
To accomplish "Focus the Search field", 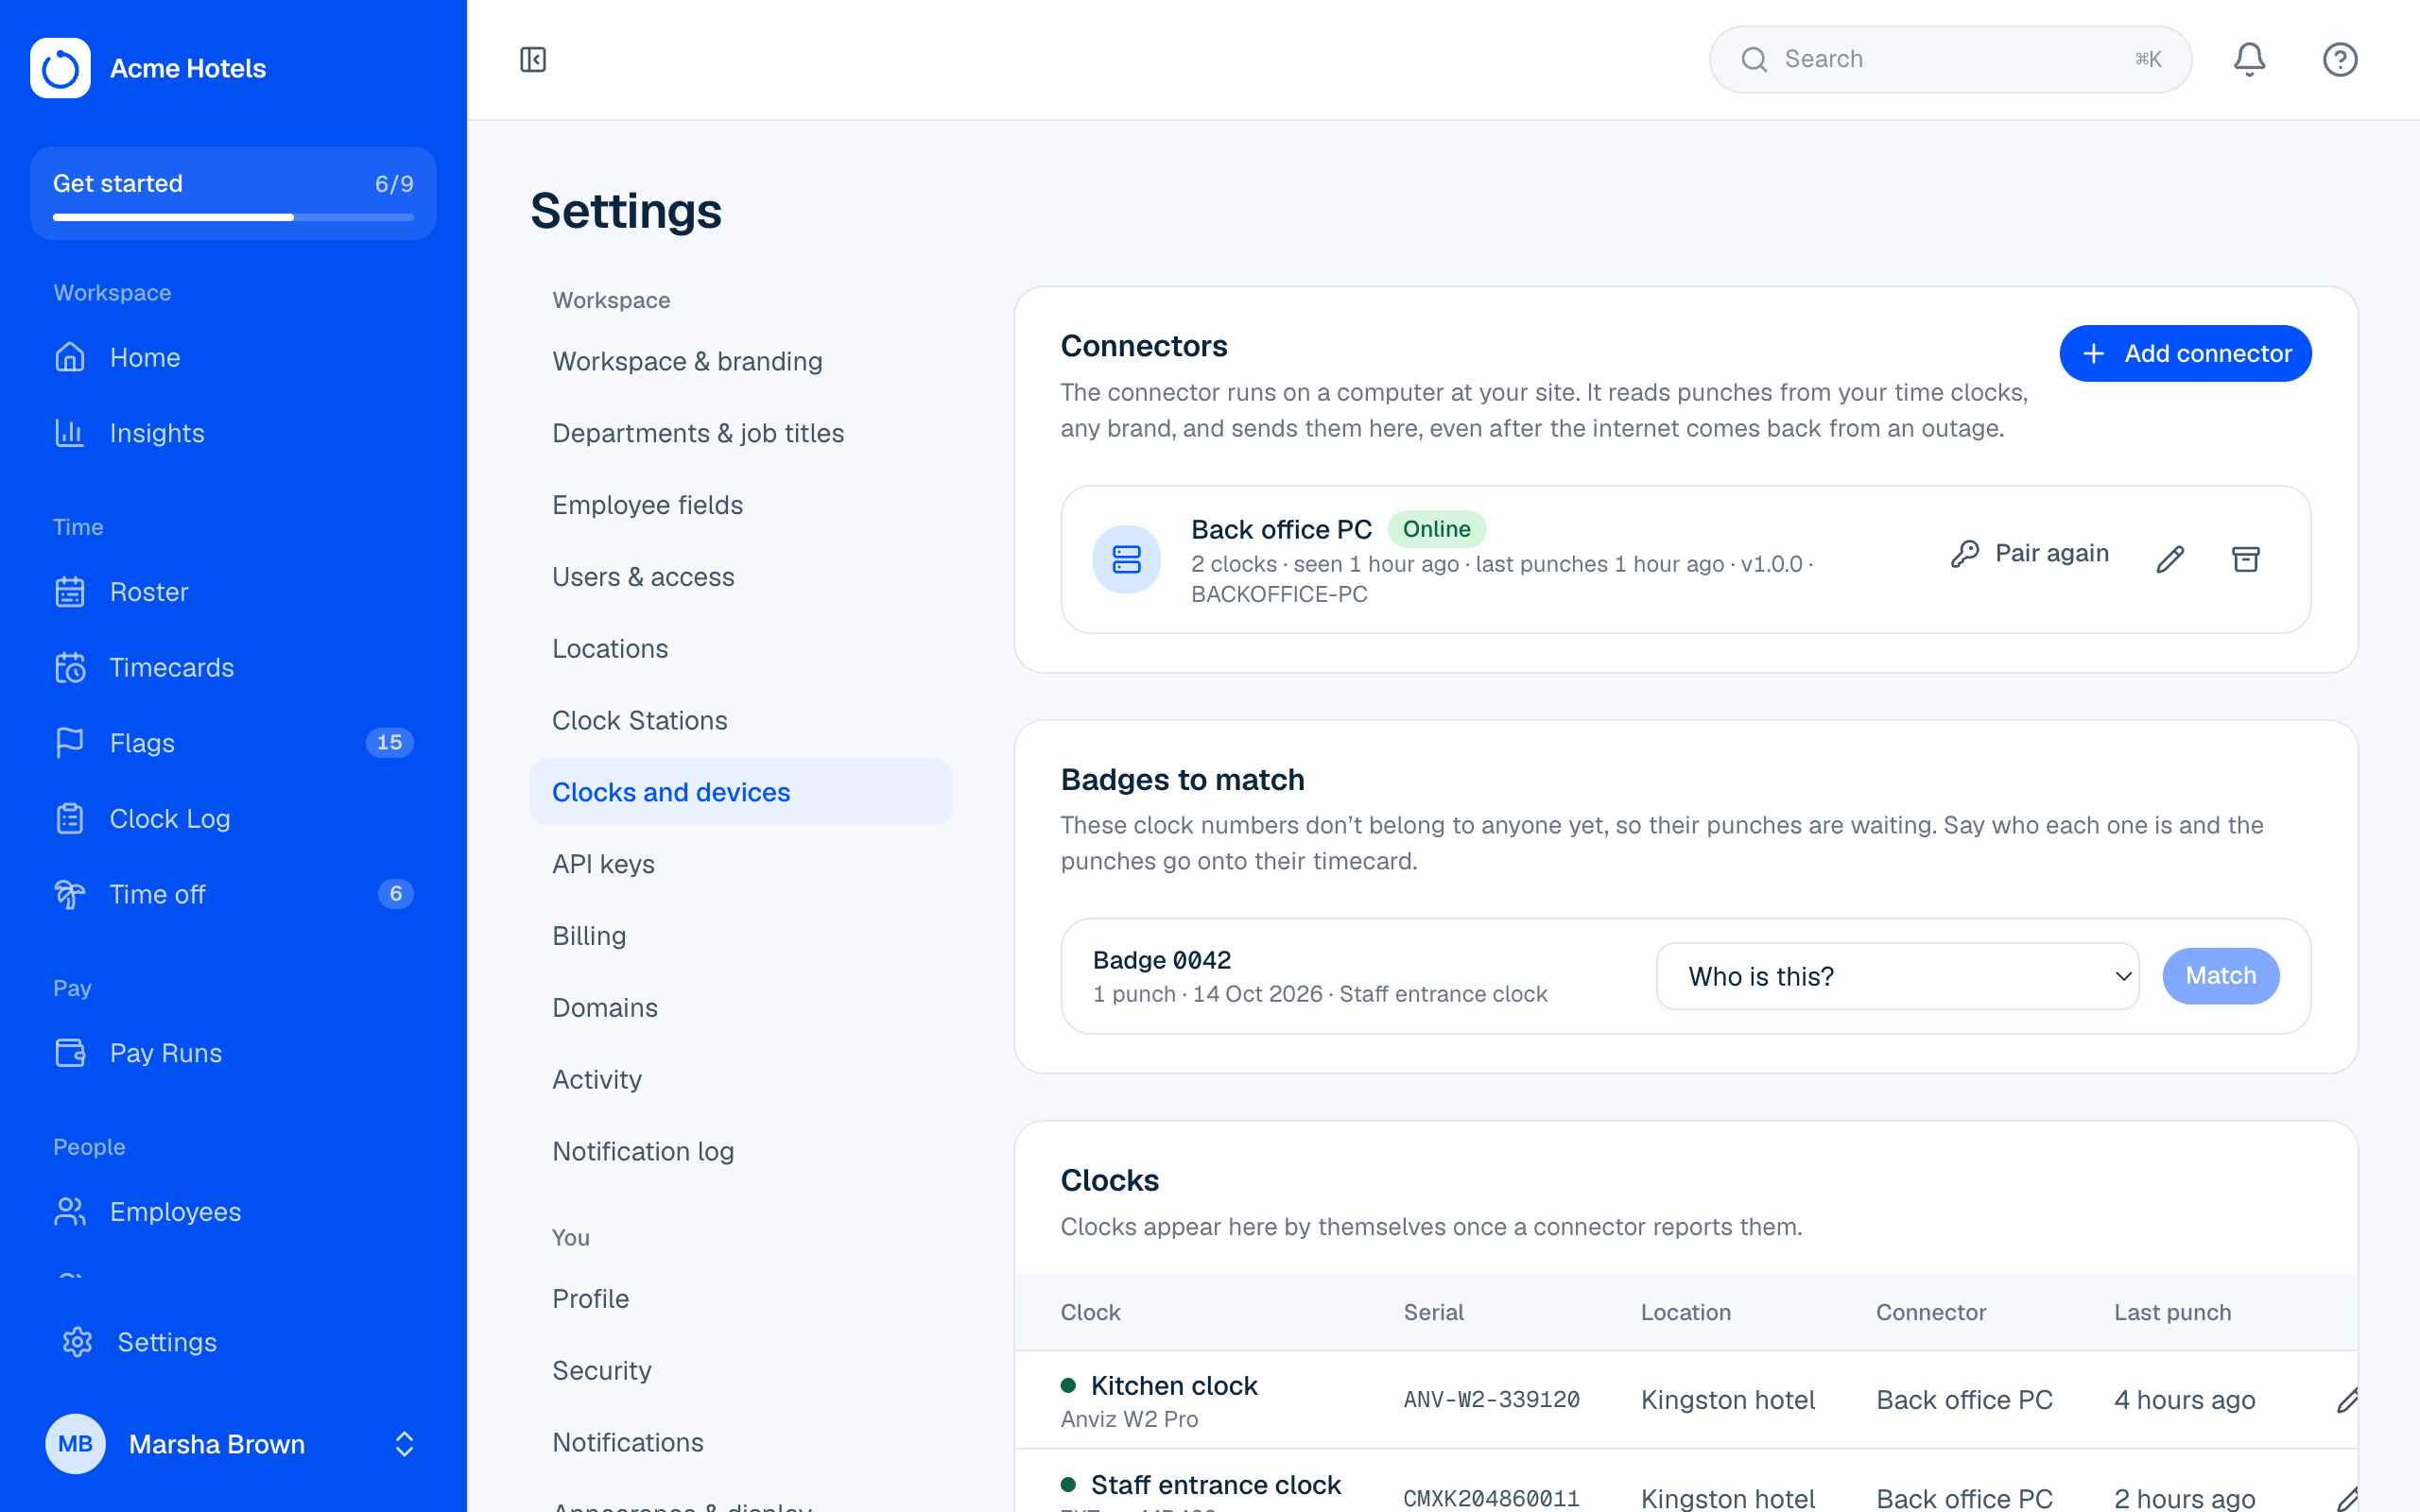I will 1950,60.
